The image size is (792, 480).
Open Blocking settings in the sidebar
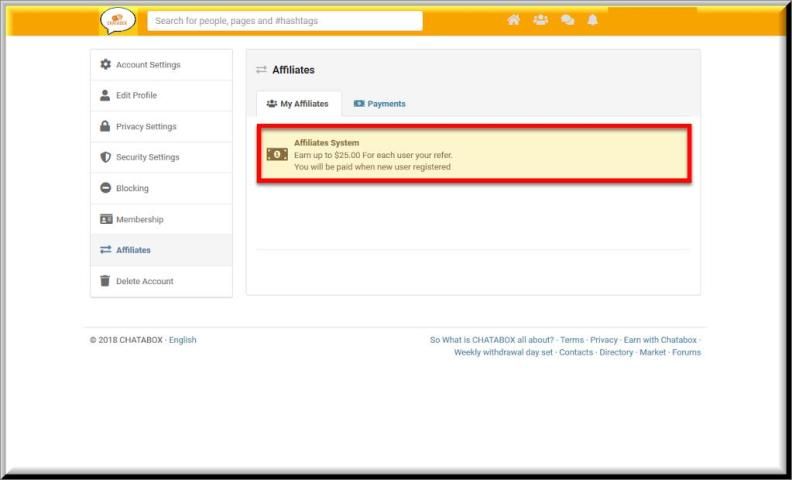[x=132, y=188]
